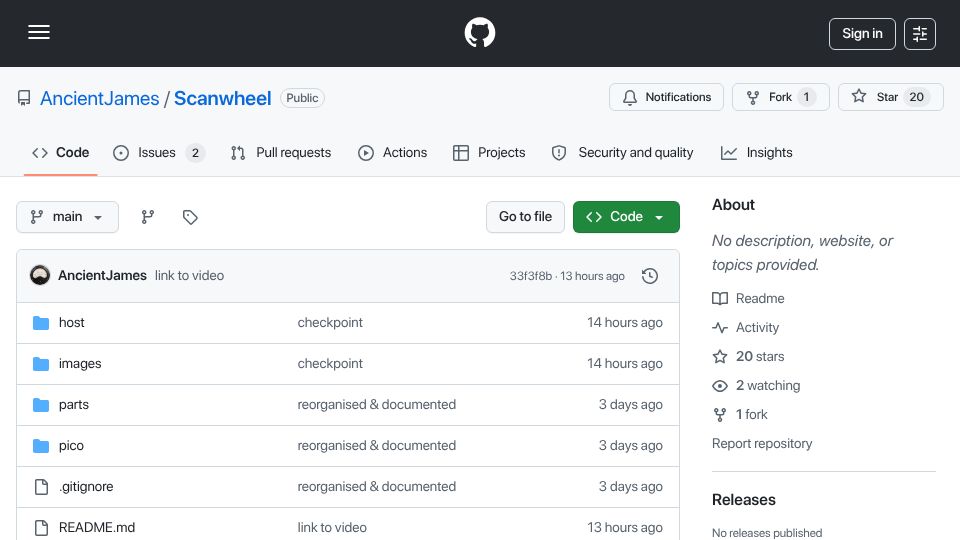Open the Projects tab
Image resolution: width=960 pixels, height=540 pixels.
pyautogui.click(x=489, y=152)
